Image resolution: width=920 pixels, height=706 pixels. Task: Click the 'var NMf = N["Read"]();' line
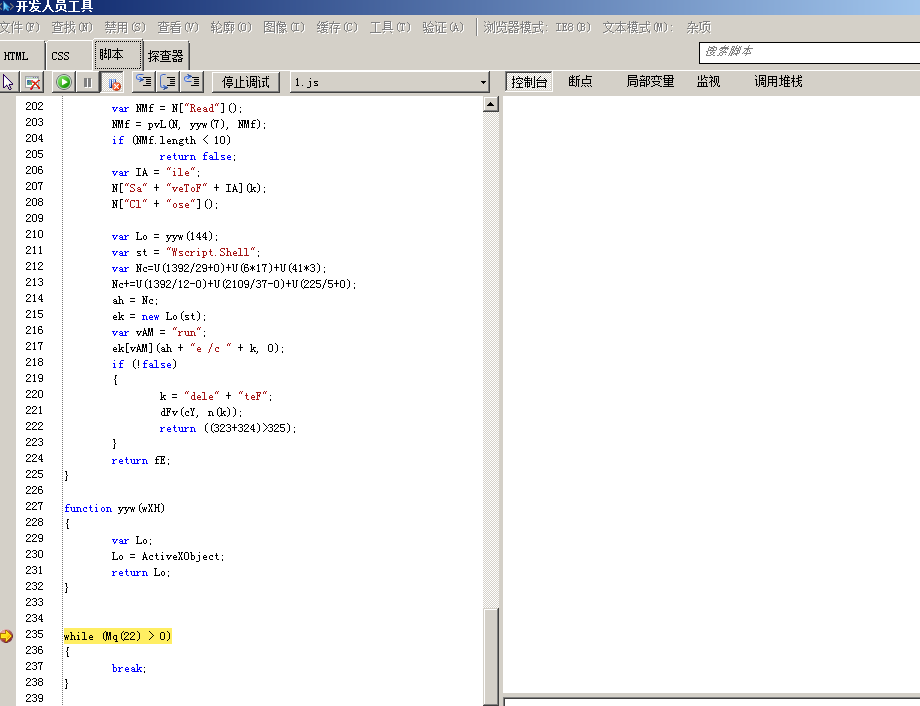pos(177,109)
